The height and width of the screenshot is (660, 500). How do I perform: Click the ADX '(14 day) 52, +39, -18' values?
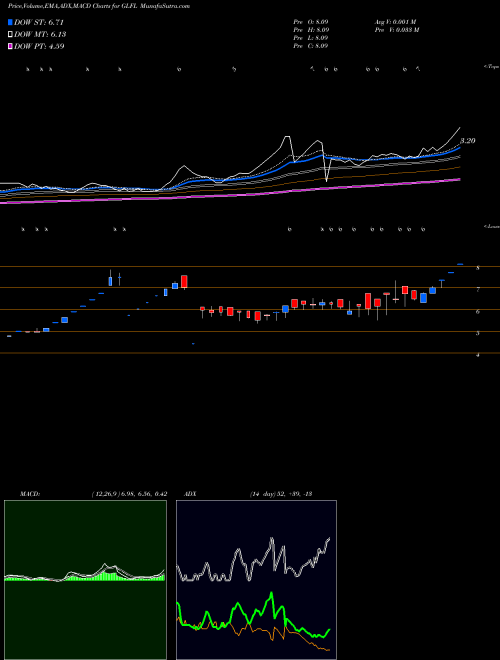[281, 494]
